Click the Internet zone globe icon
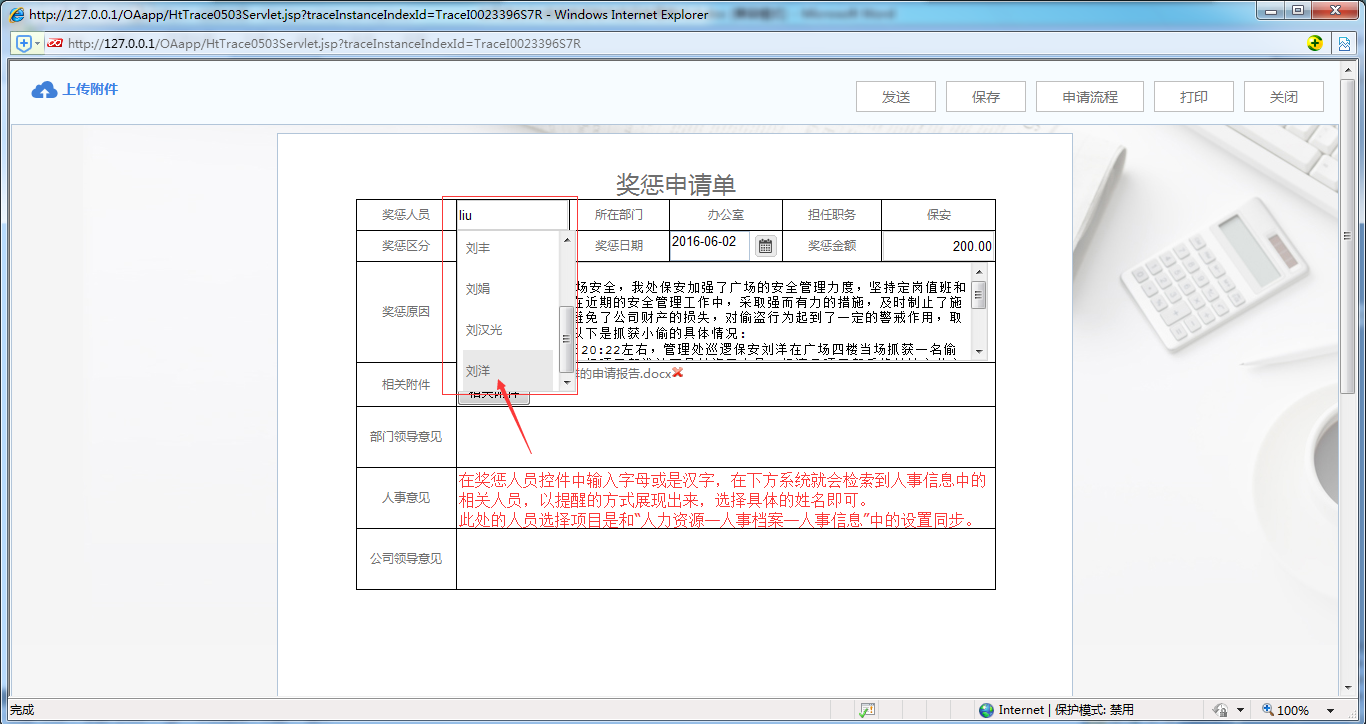The image size is (1366, 724). [x=987, y=710]
